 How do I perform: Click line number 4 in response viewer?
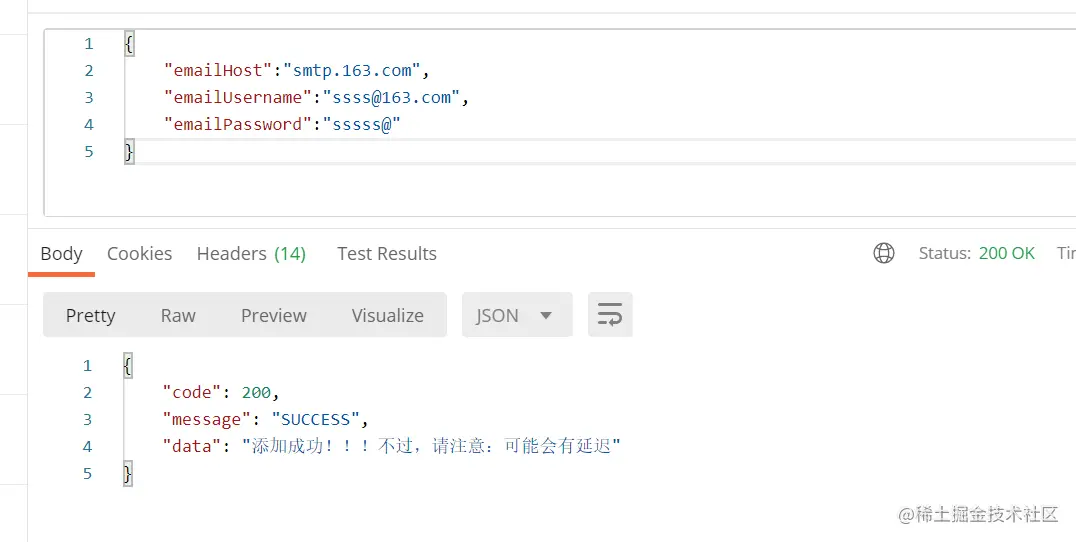pos(87,447)
